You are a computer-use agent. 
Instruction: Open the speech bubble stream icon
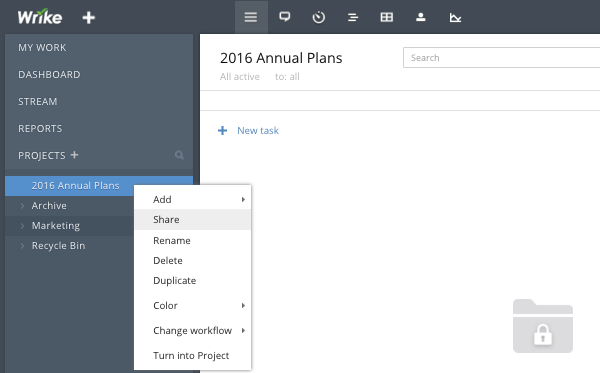tap(285, 17)
